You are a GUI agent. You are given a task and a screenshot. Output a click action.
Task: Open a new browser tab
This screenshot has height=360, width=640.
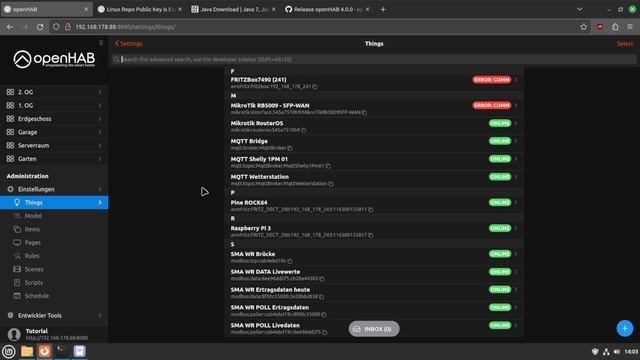click(383, 9)
